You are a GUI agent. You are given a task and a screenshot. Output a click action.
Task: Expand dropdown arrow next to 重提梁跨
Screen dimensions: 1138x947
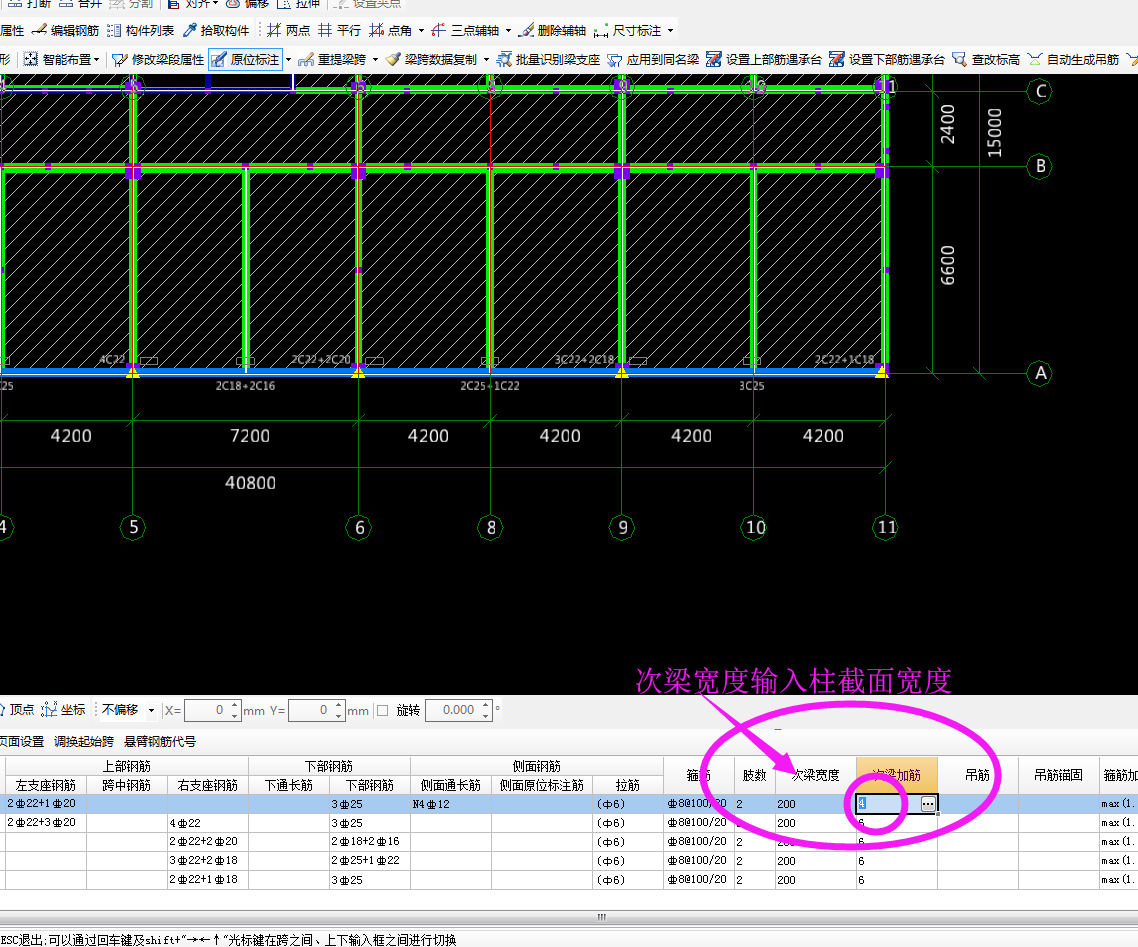(375, 60)
